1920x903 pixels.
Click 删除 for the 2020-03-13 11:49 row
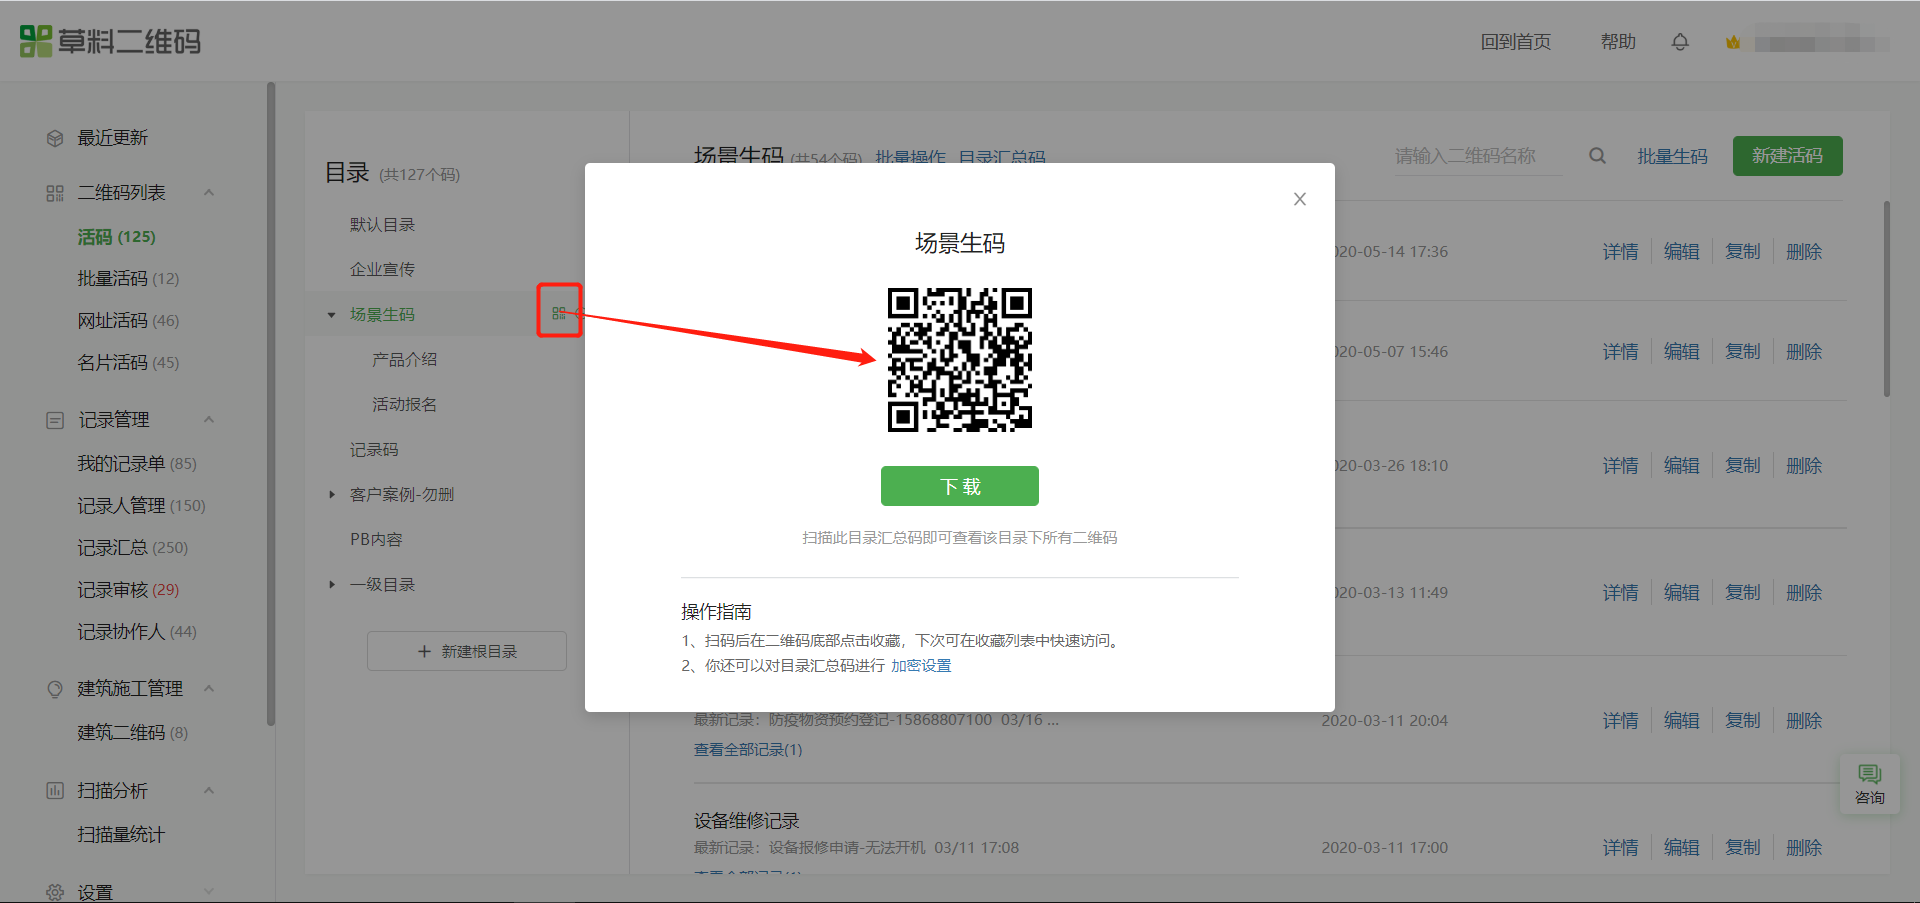1803,593
